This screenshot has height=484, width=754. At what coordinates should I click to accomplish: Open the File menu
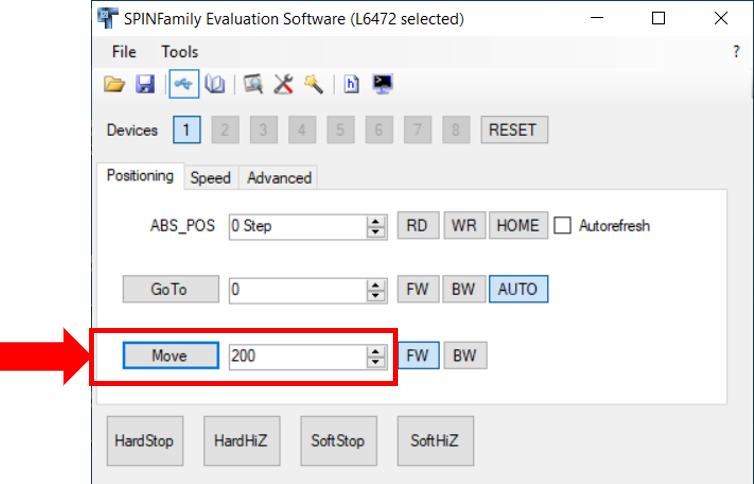coord(124,51)
